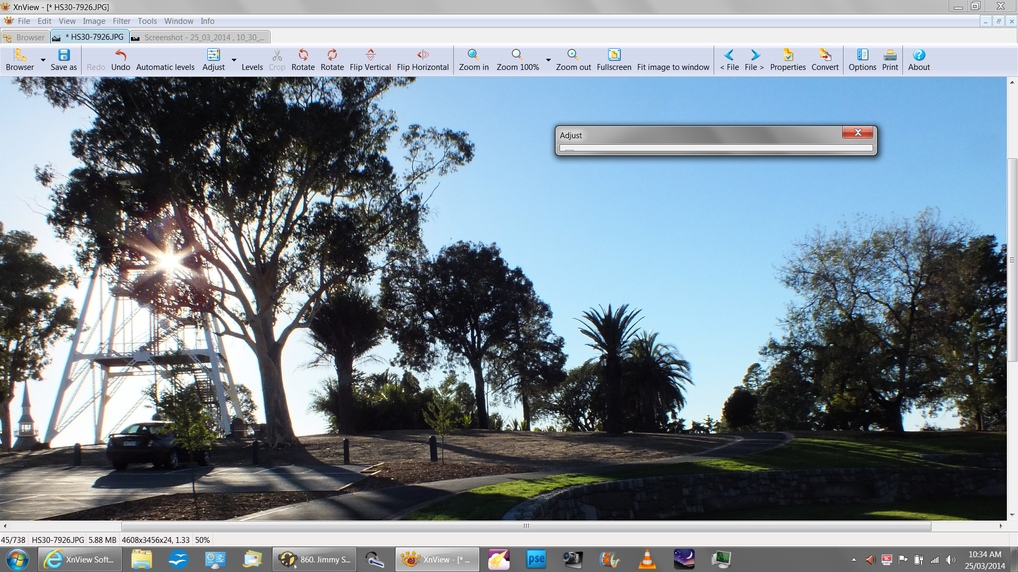Zoom in on the image

(473, 60)
